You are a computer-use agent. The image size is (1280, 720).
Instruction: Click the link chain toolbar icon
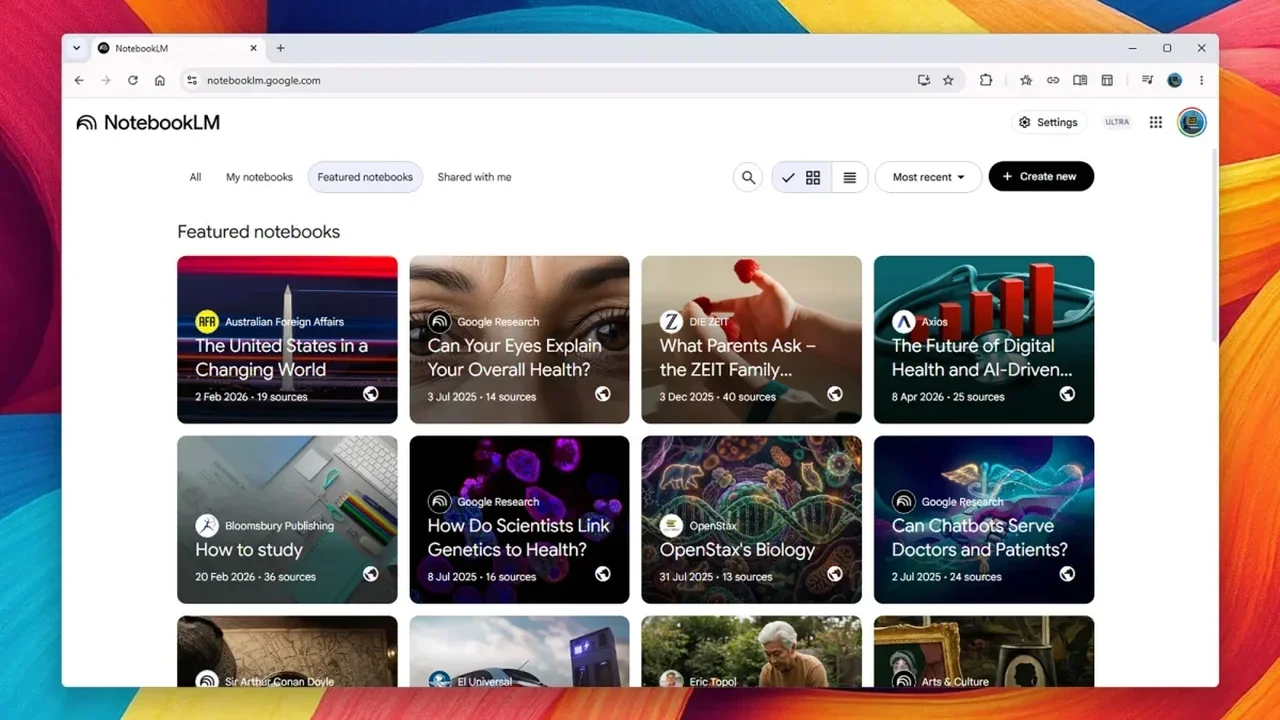coord(1053,80)
